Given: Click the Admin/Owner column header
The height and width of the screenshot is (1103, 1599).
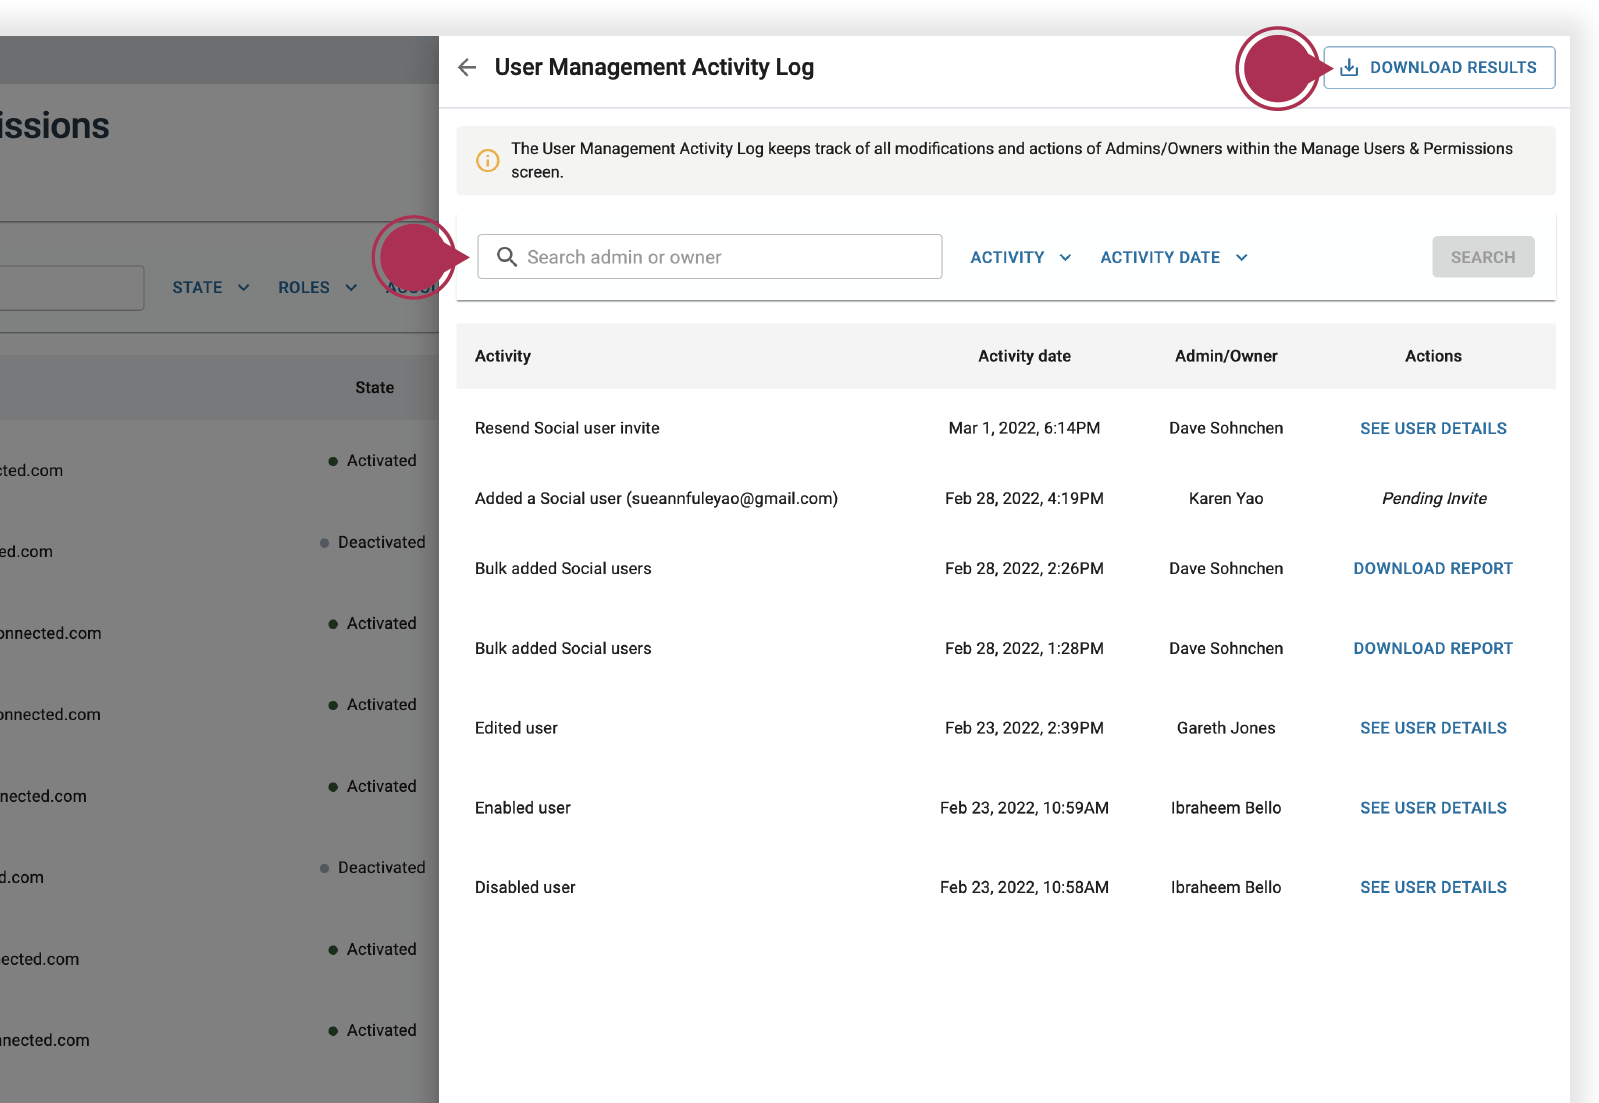Looking at the screenshot, I should coord(1226,356).
